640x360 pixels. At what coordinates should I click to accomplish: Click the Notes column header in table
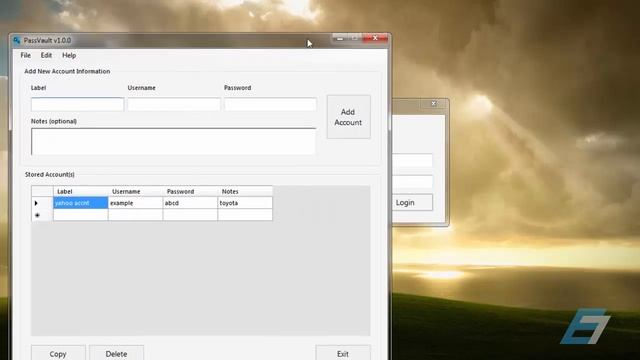tap(245, 191)
